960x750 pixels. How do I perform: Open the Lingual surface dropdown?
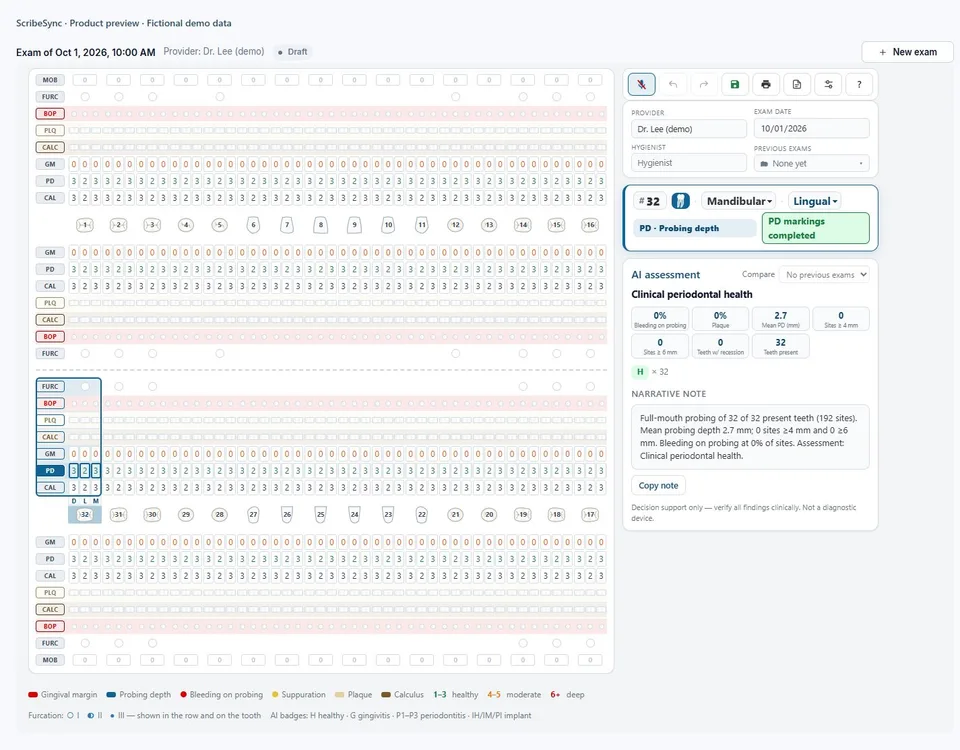[815, 201]
